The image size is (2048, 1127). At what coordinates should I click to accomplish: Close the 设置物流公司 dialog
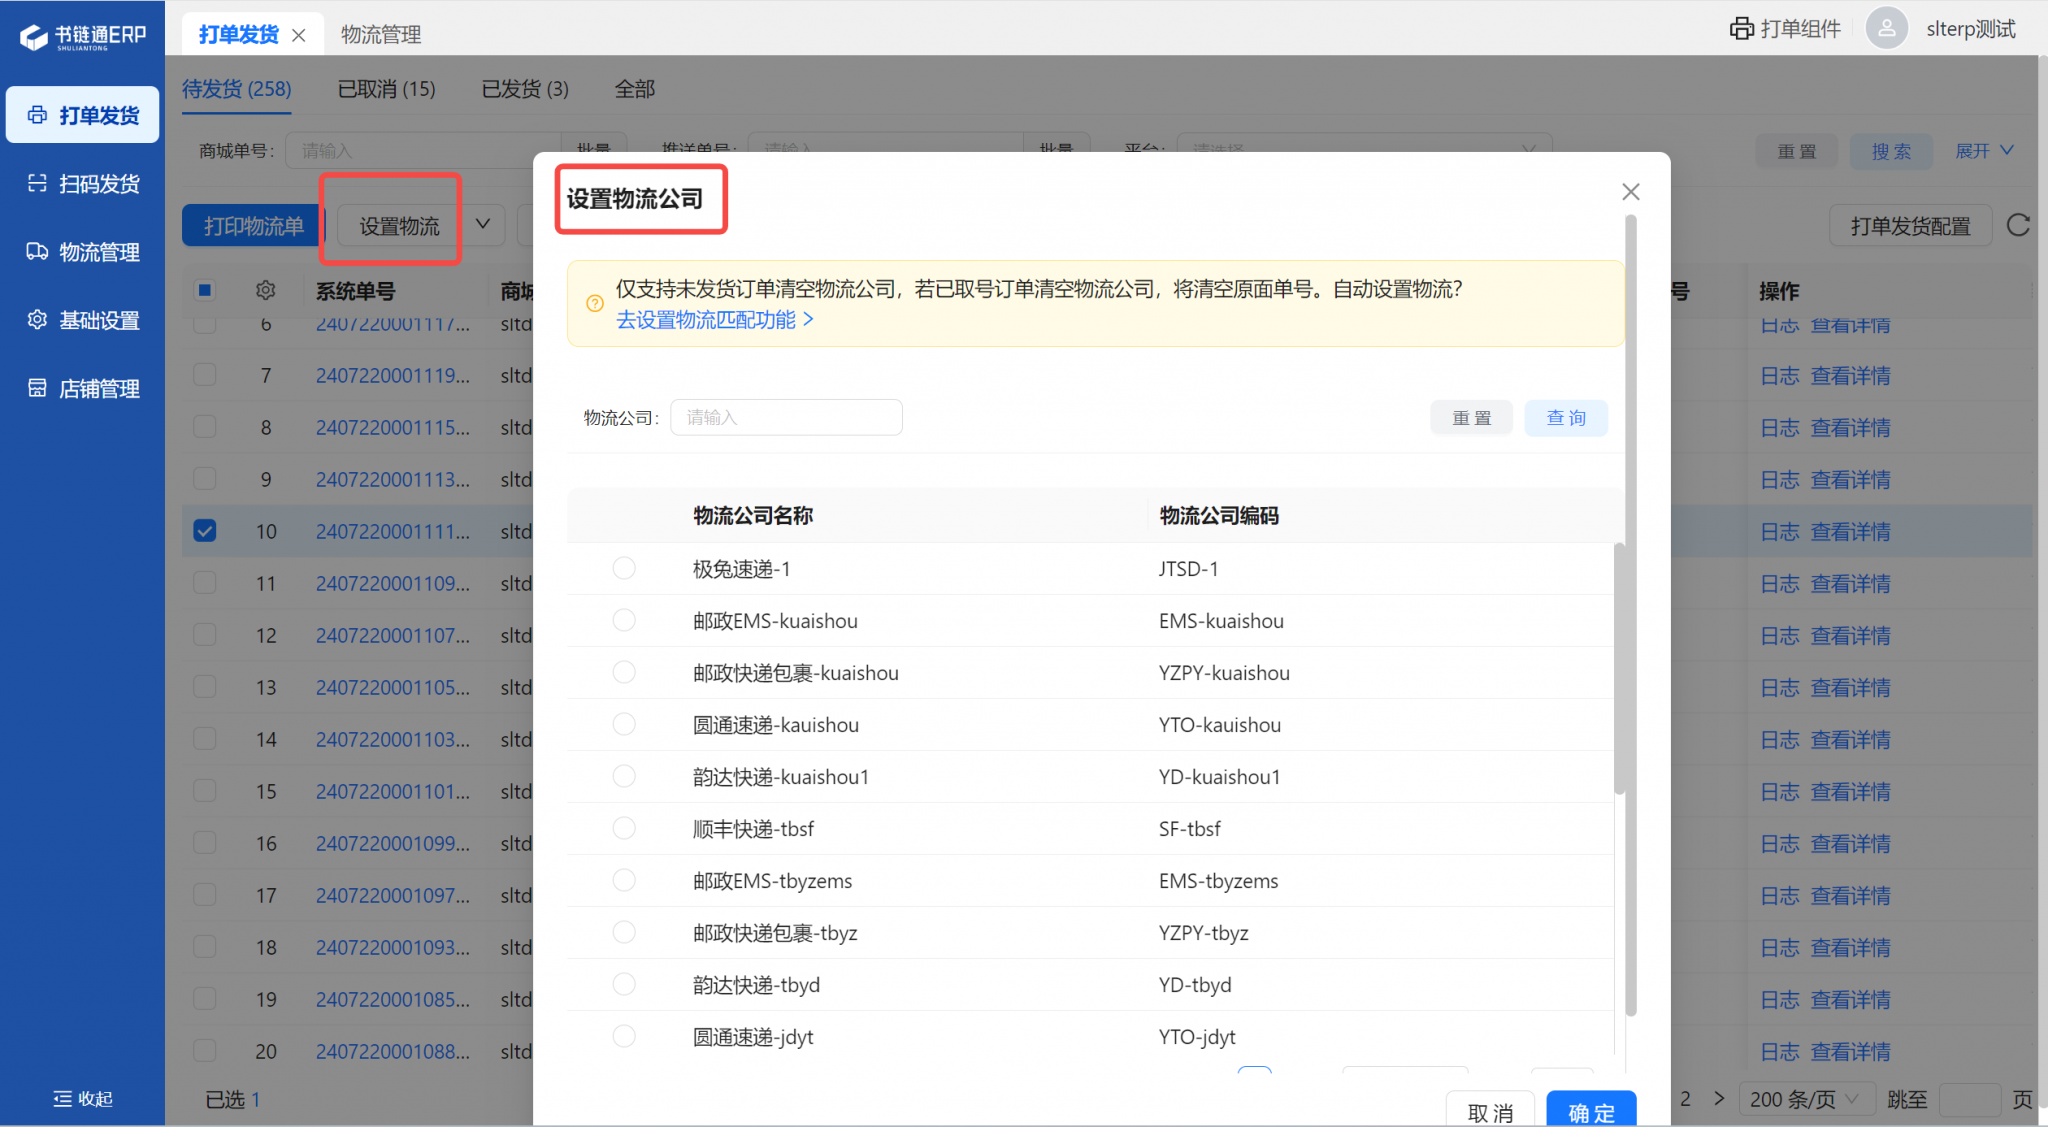coord(1630,191)
